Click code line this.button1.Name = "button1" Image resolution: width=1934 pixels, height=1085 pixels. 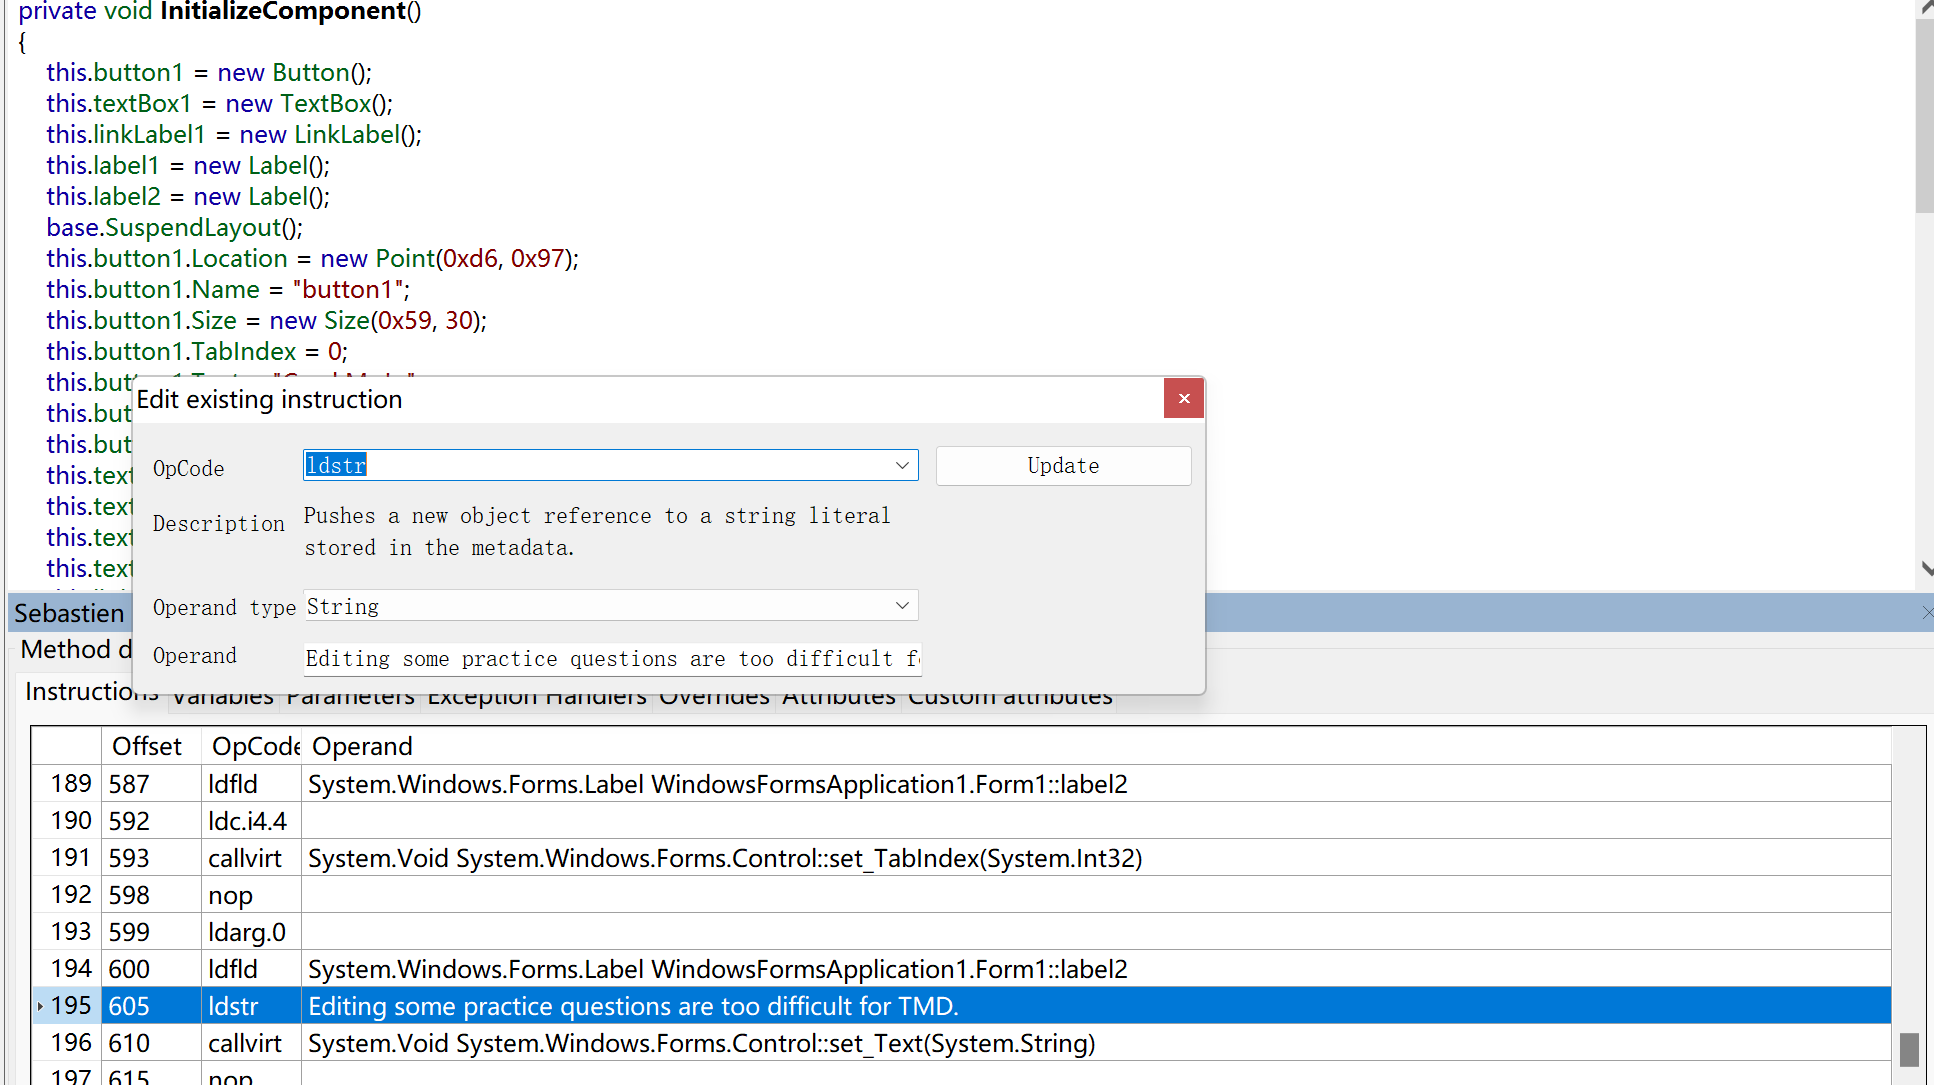point(228,290)
